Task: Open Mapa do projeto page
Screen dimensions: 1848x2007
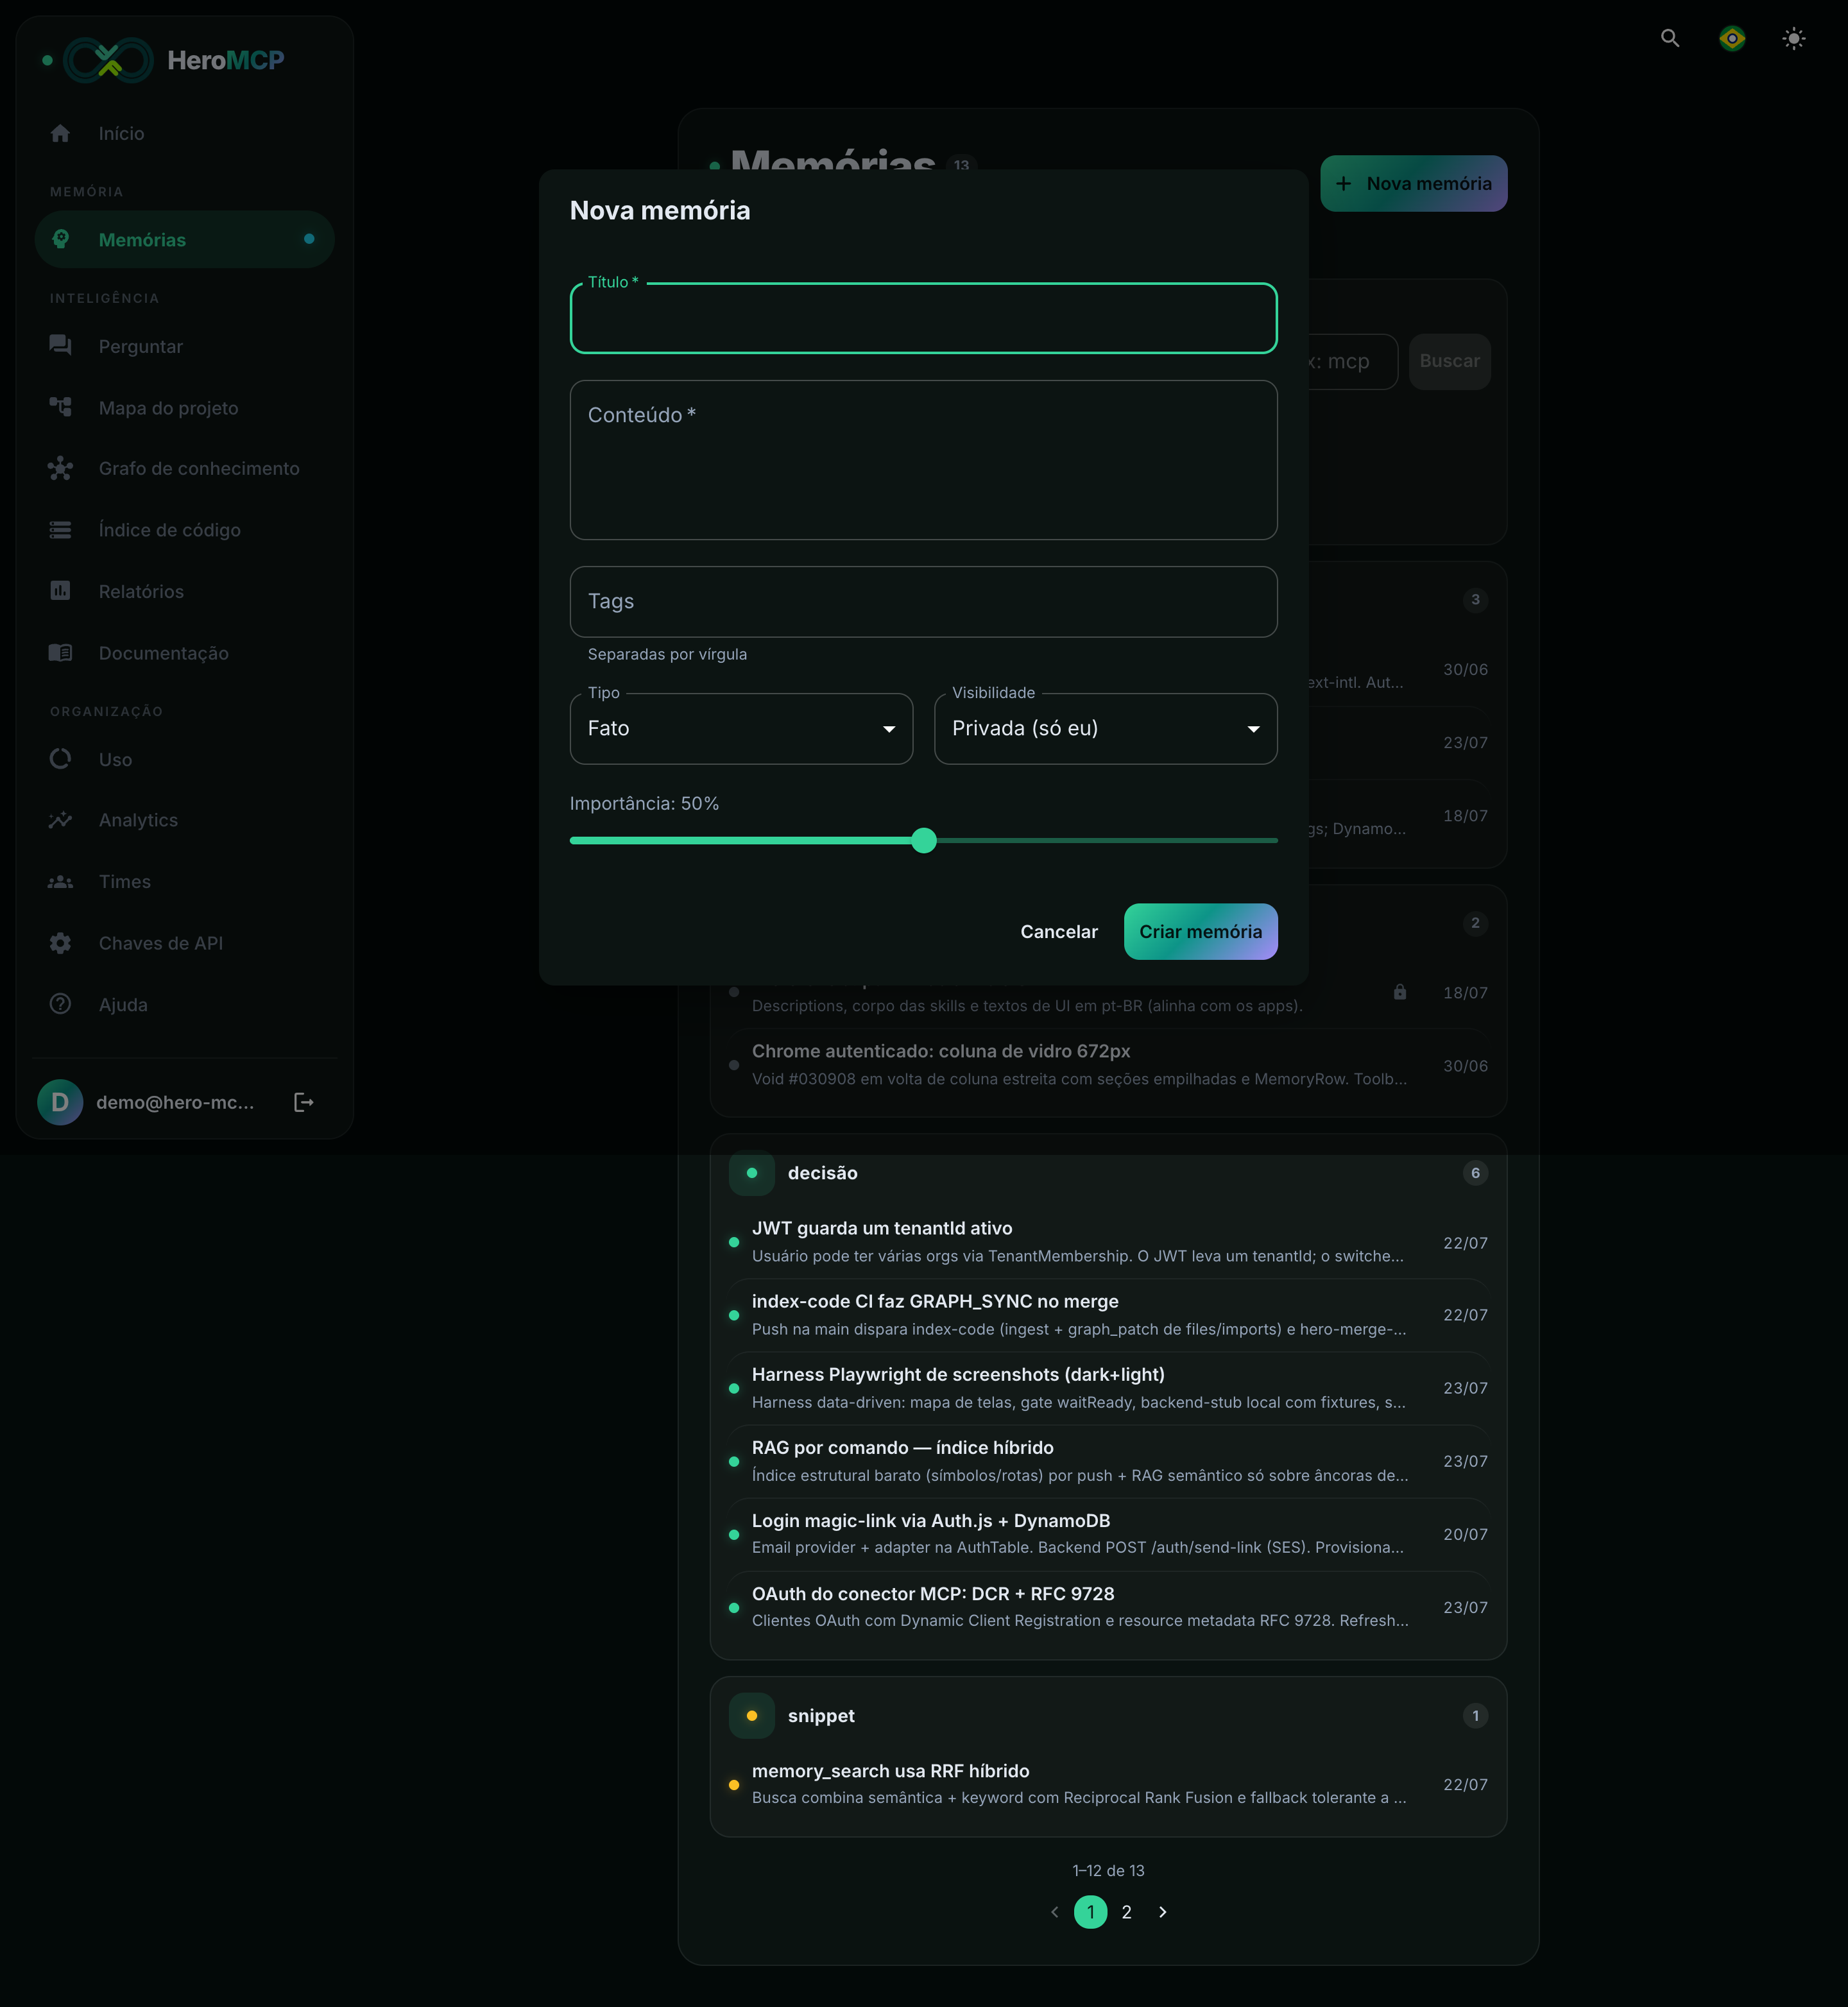Action: 185,407
